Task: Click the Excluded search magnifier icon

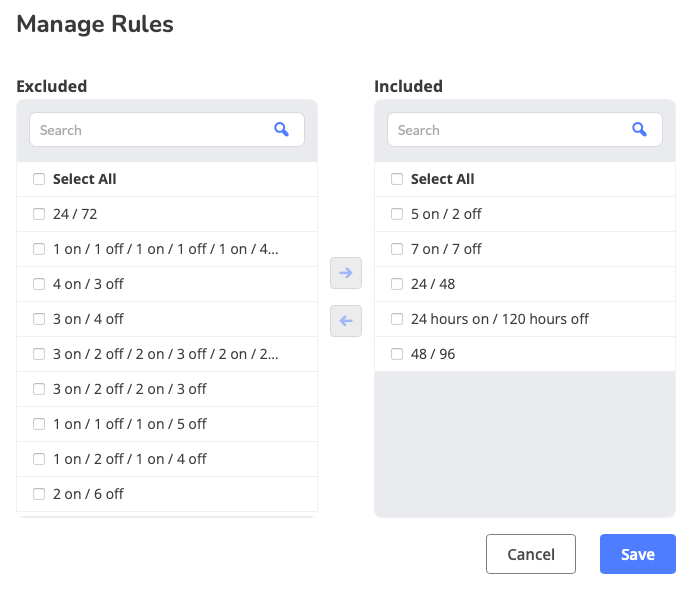Action: coord(281,130)
